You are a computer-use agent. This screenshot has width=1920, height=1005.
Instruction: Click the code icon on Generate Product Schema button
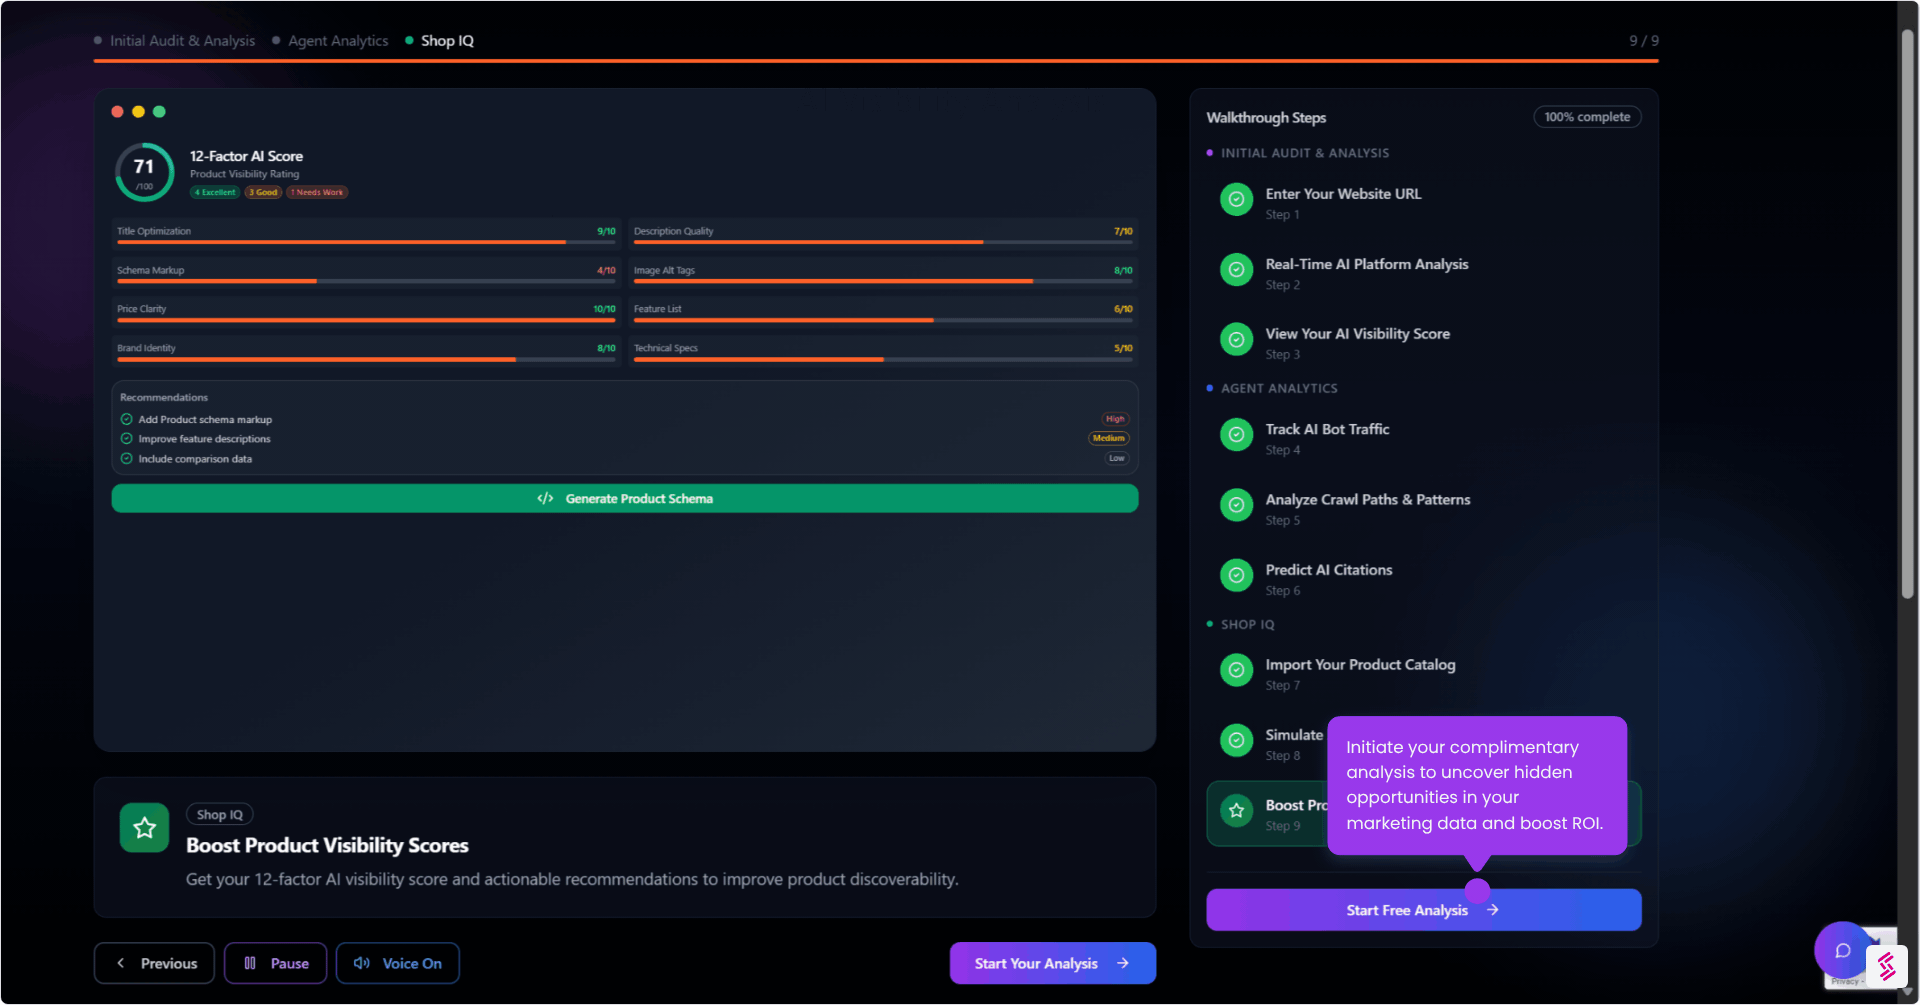(x=546, y=498)
